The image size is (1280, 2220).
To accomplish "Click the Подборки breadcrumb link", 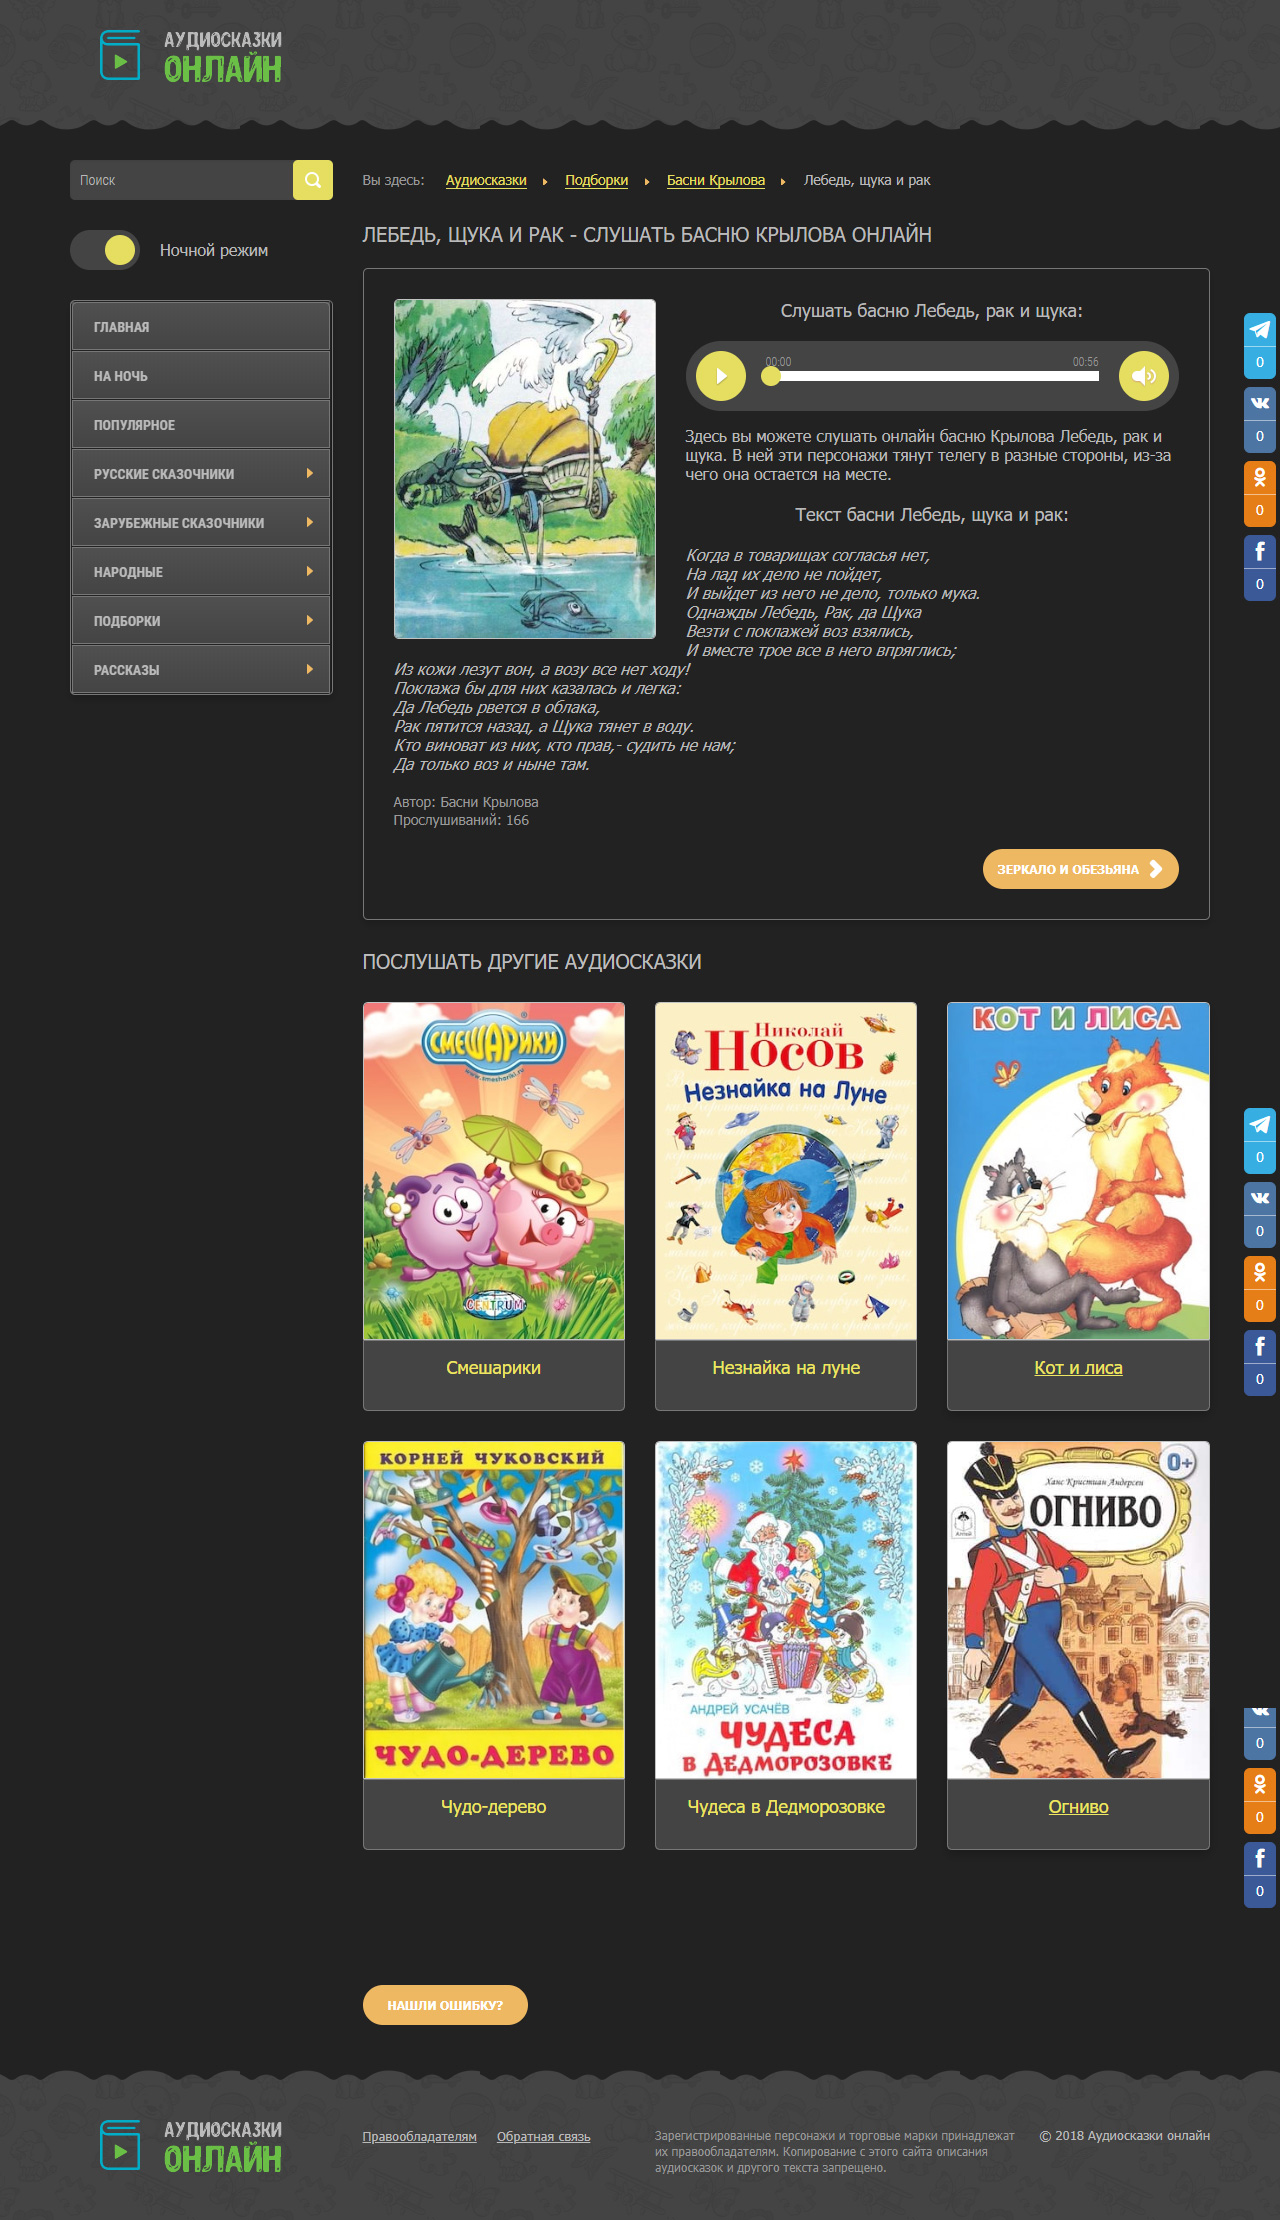I will point(597,180).
